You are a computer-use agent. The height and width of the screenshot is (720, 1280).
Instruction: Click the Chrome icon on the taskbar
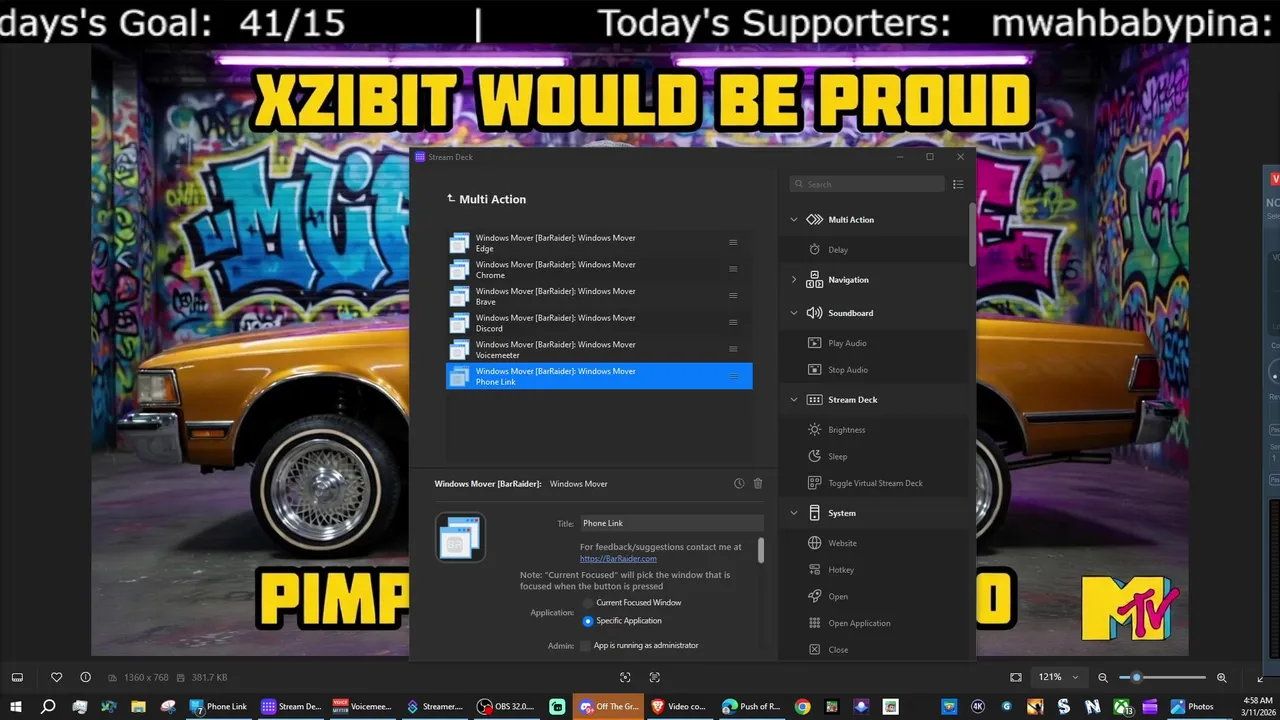(x=802, y=706)
